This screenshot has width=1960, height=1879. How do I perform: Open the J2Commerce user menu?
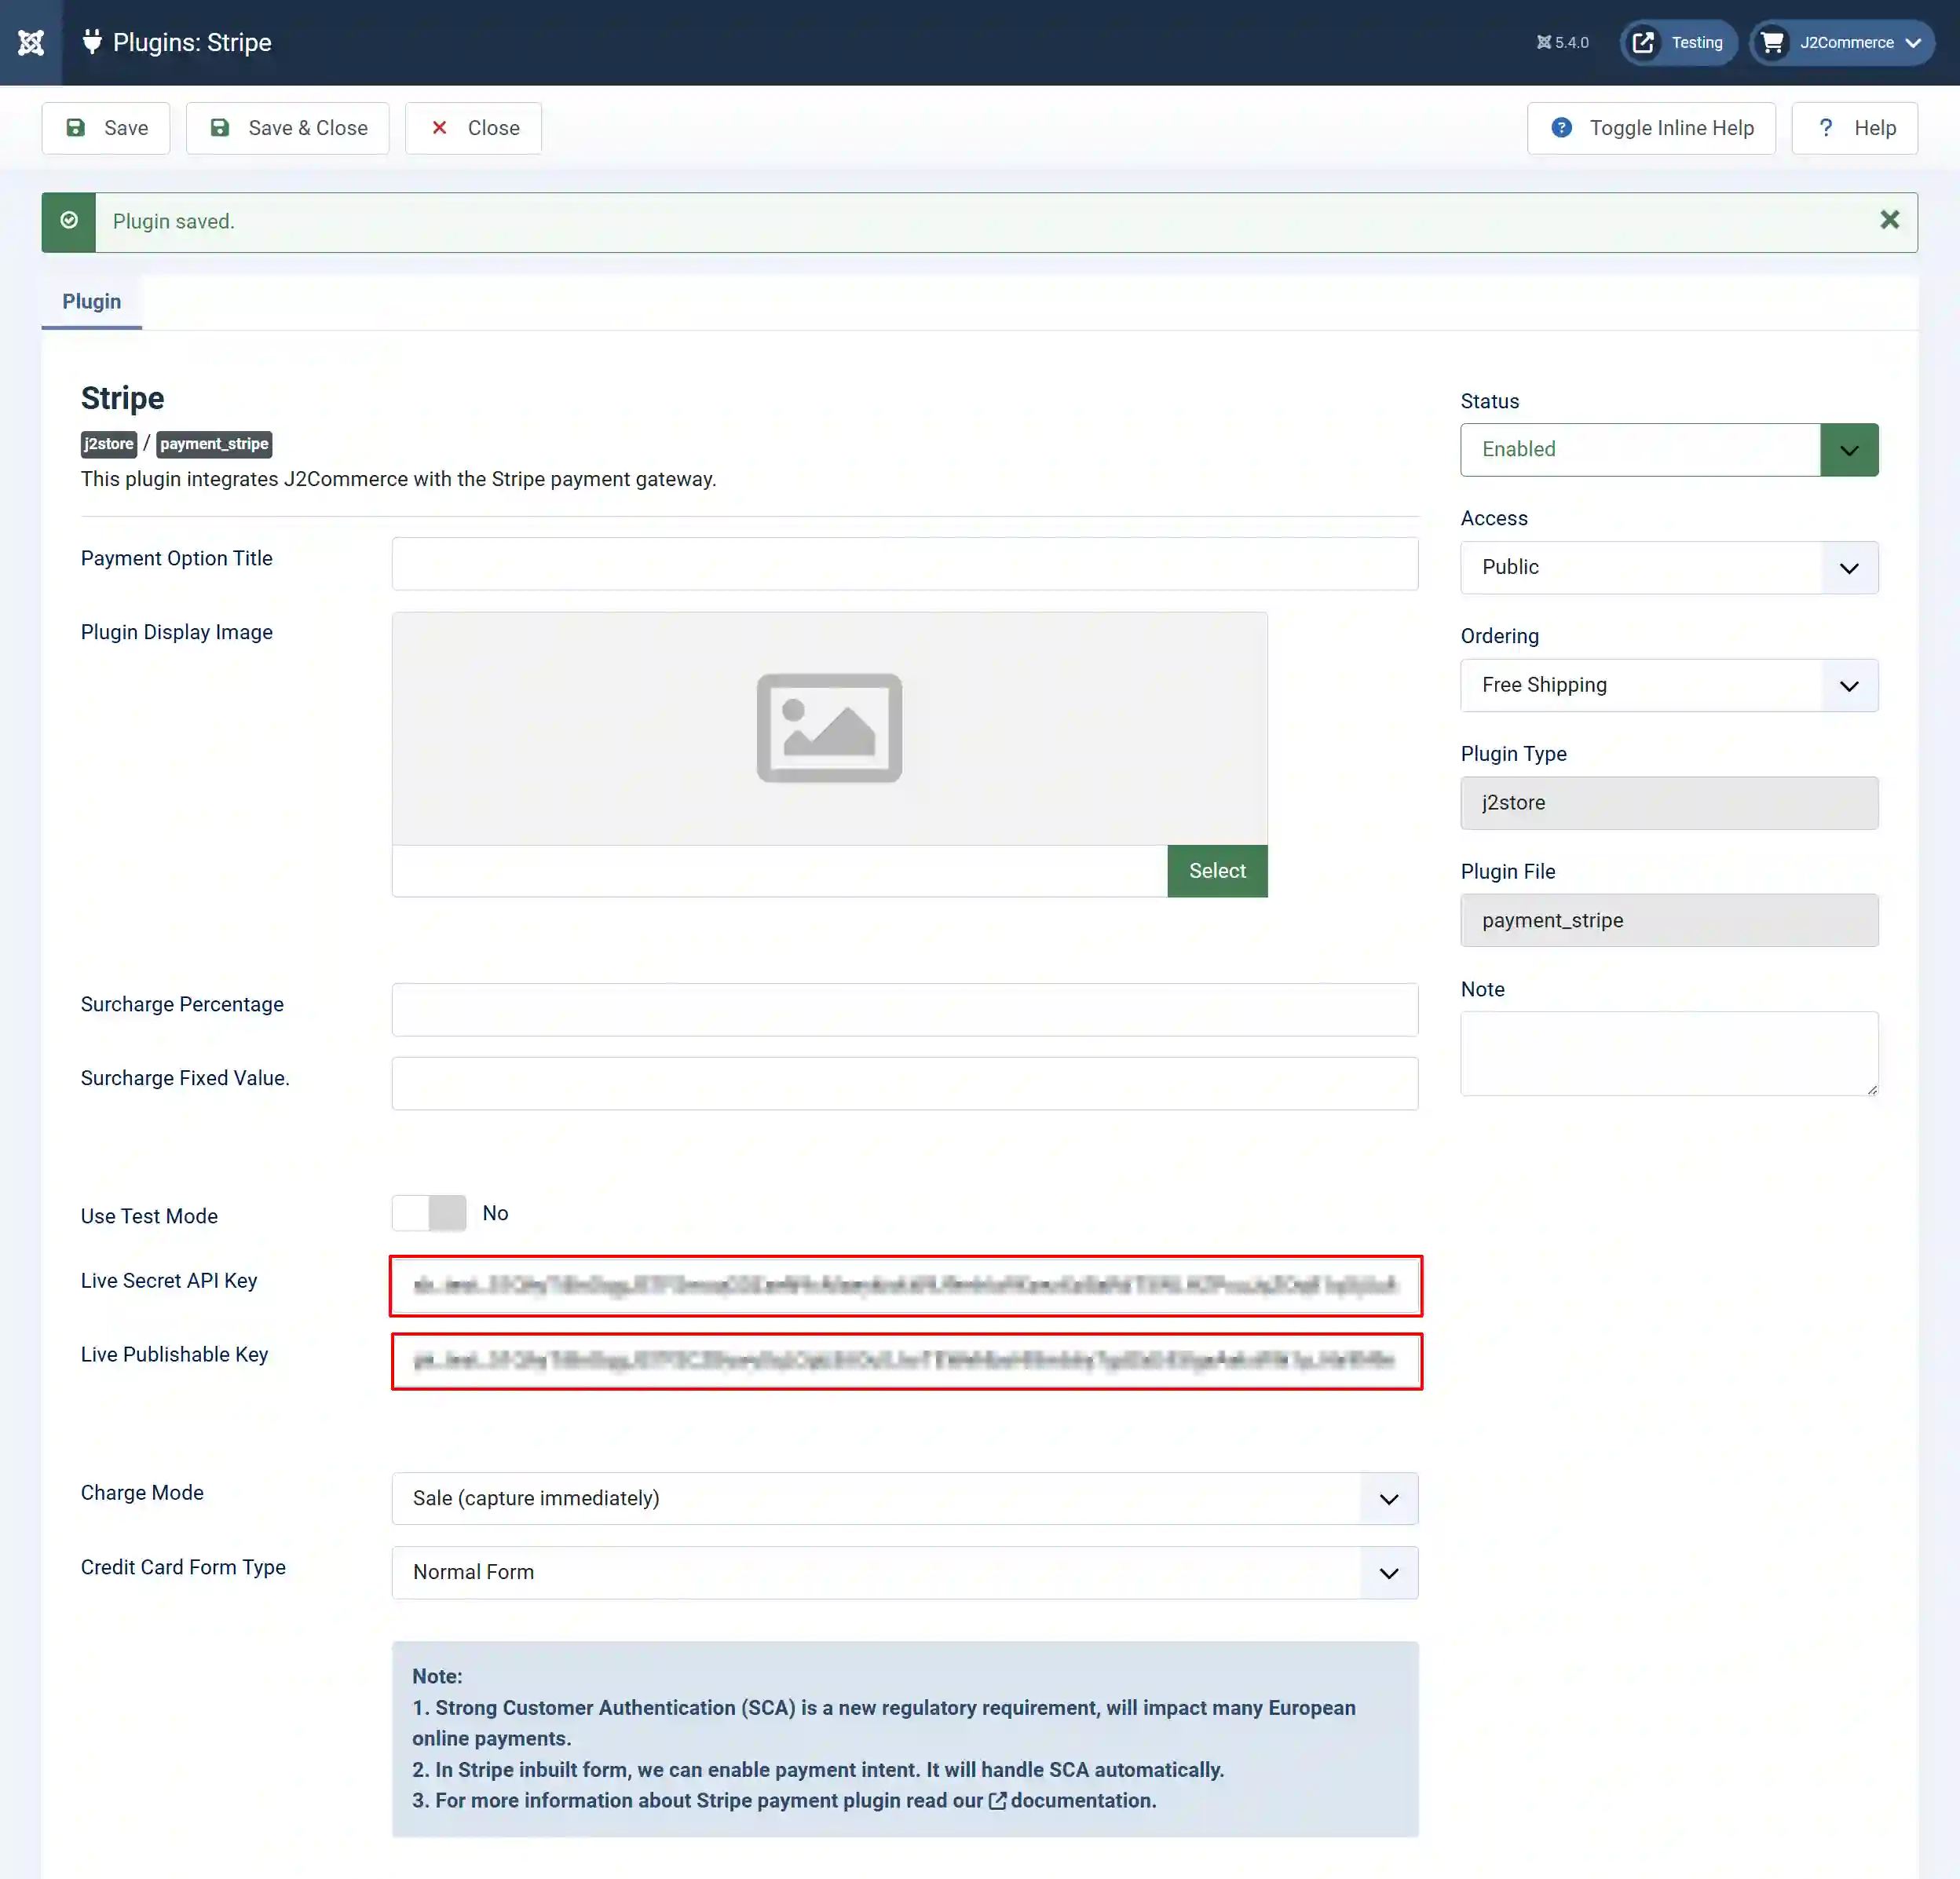click(1842, 42)
